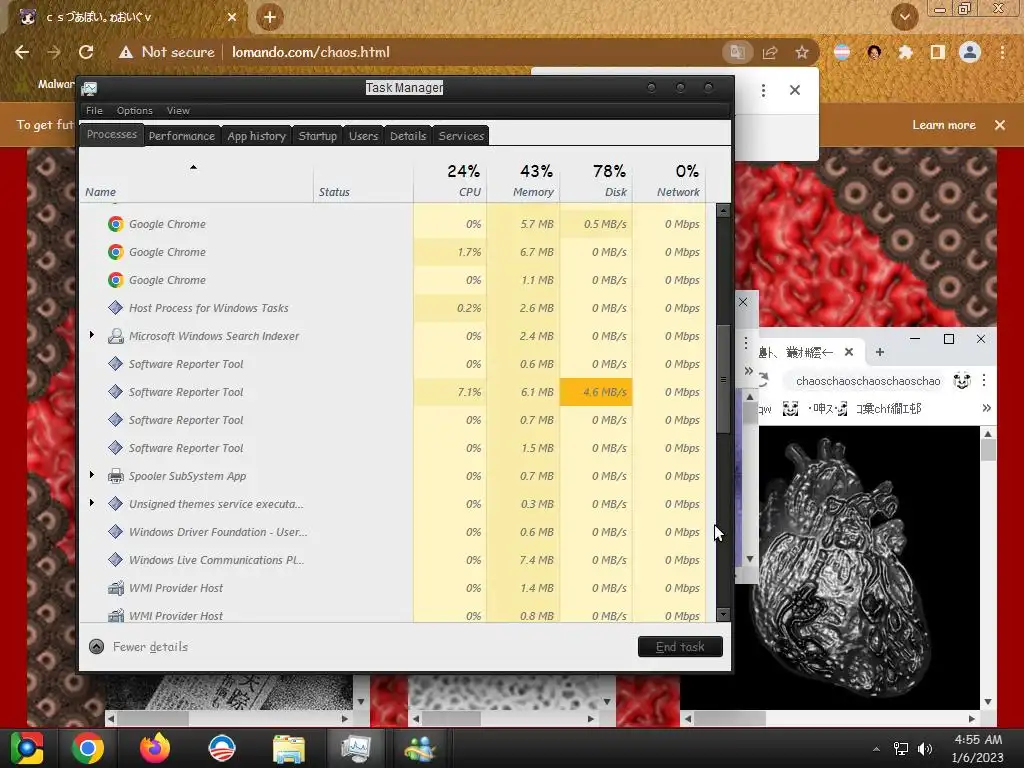Expand Spooler SubSystem App process
The image size is (1024, 768).
91,475
